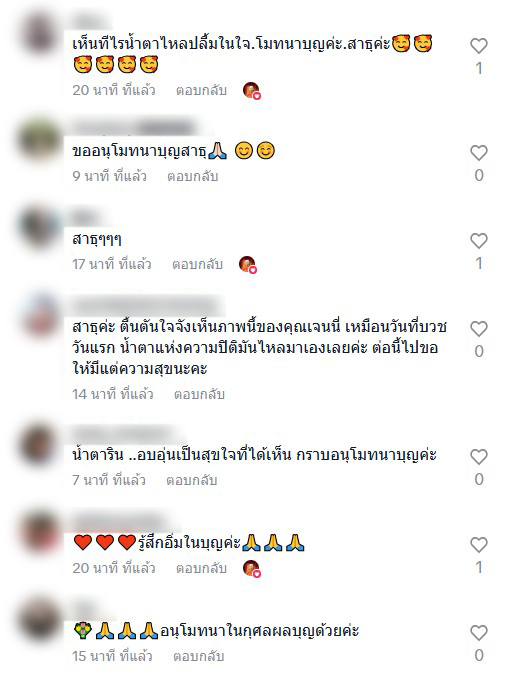Open the first commenter's profile picture
The image size is (514, 673).
point(41,33)
